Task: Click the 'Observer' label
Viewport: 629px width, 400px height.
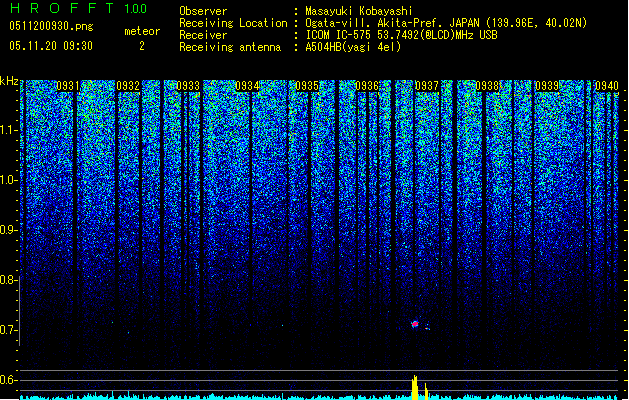Action: (x=203, y=11)
